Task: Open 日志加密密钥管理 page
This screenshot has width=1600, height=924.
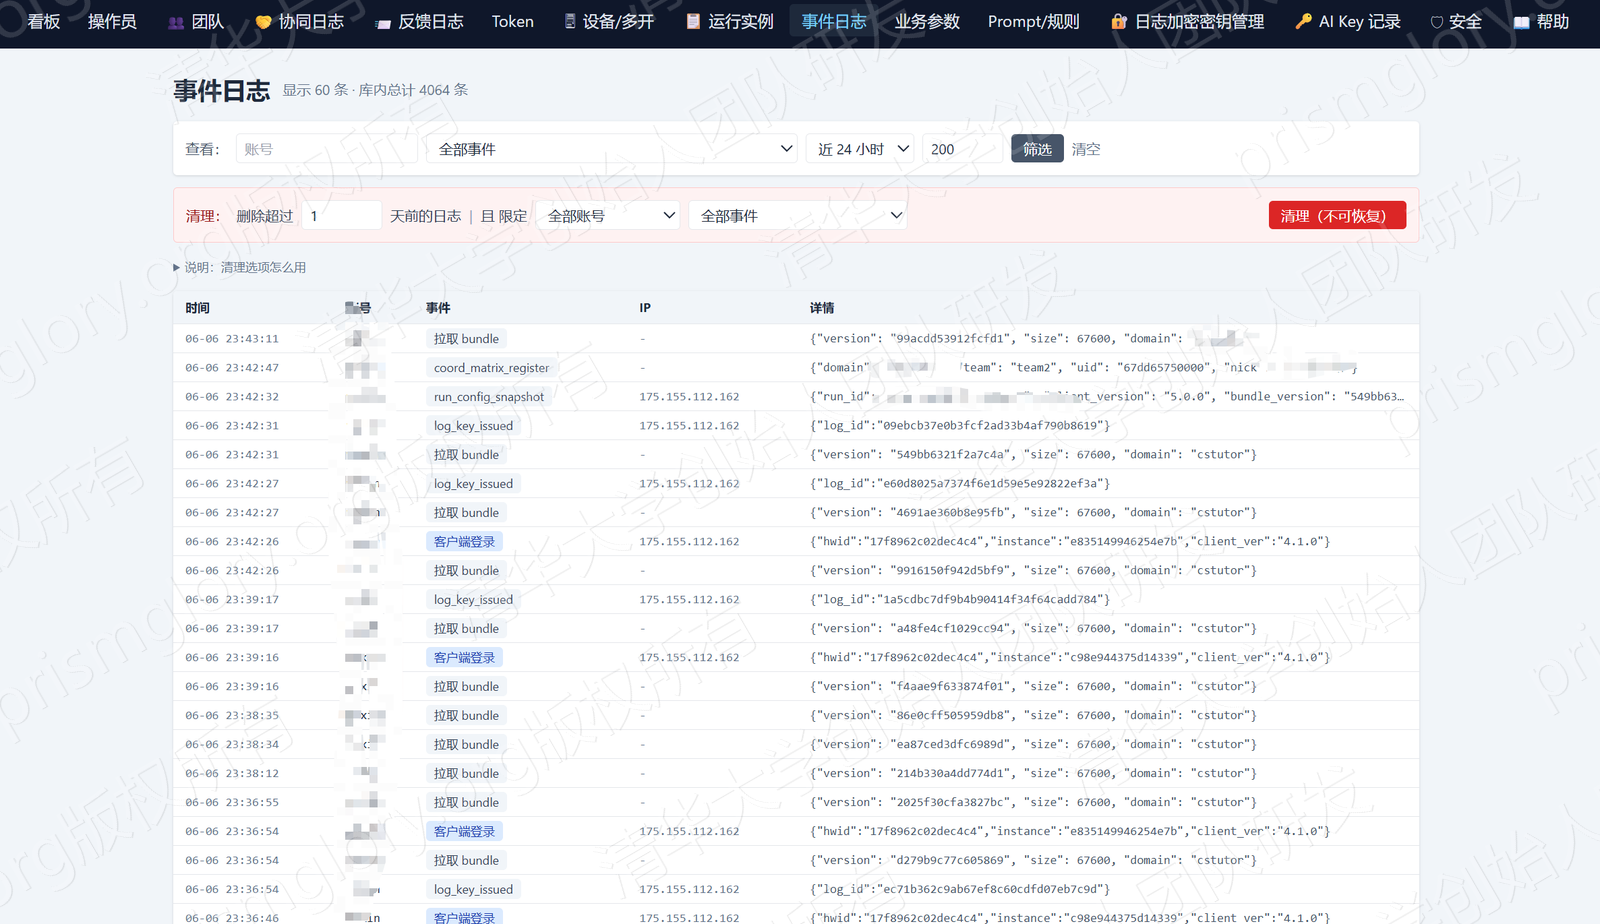Action: pos(1187,21)
